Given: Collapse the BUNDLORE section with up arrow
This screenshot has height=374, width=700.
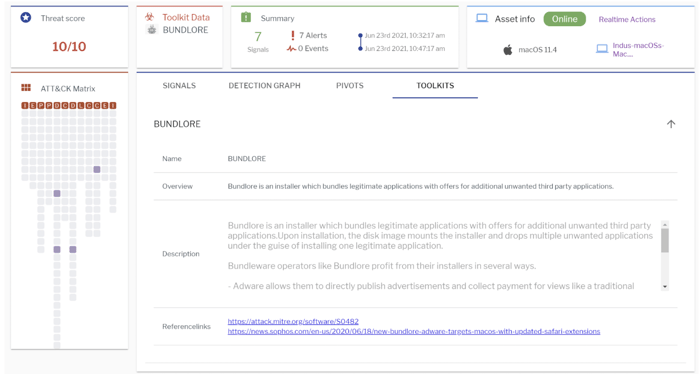Looking at the screenshot, I should 671,124.
